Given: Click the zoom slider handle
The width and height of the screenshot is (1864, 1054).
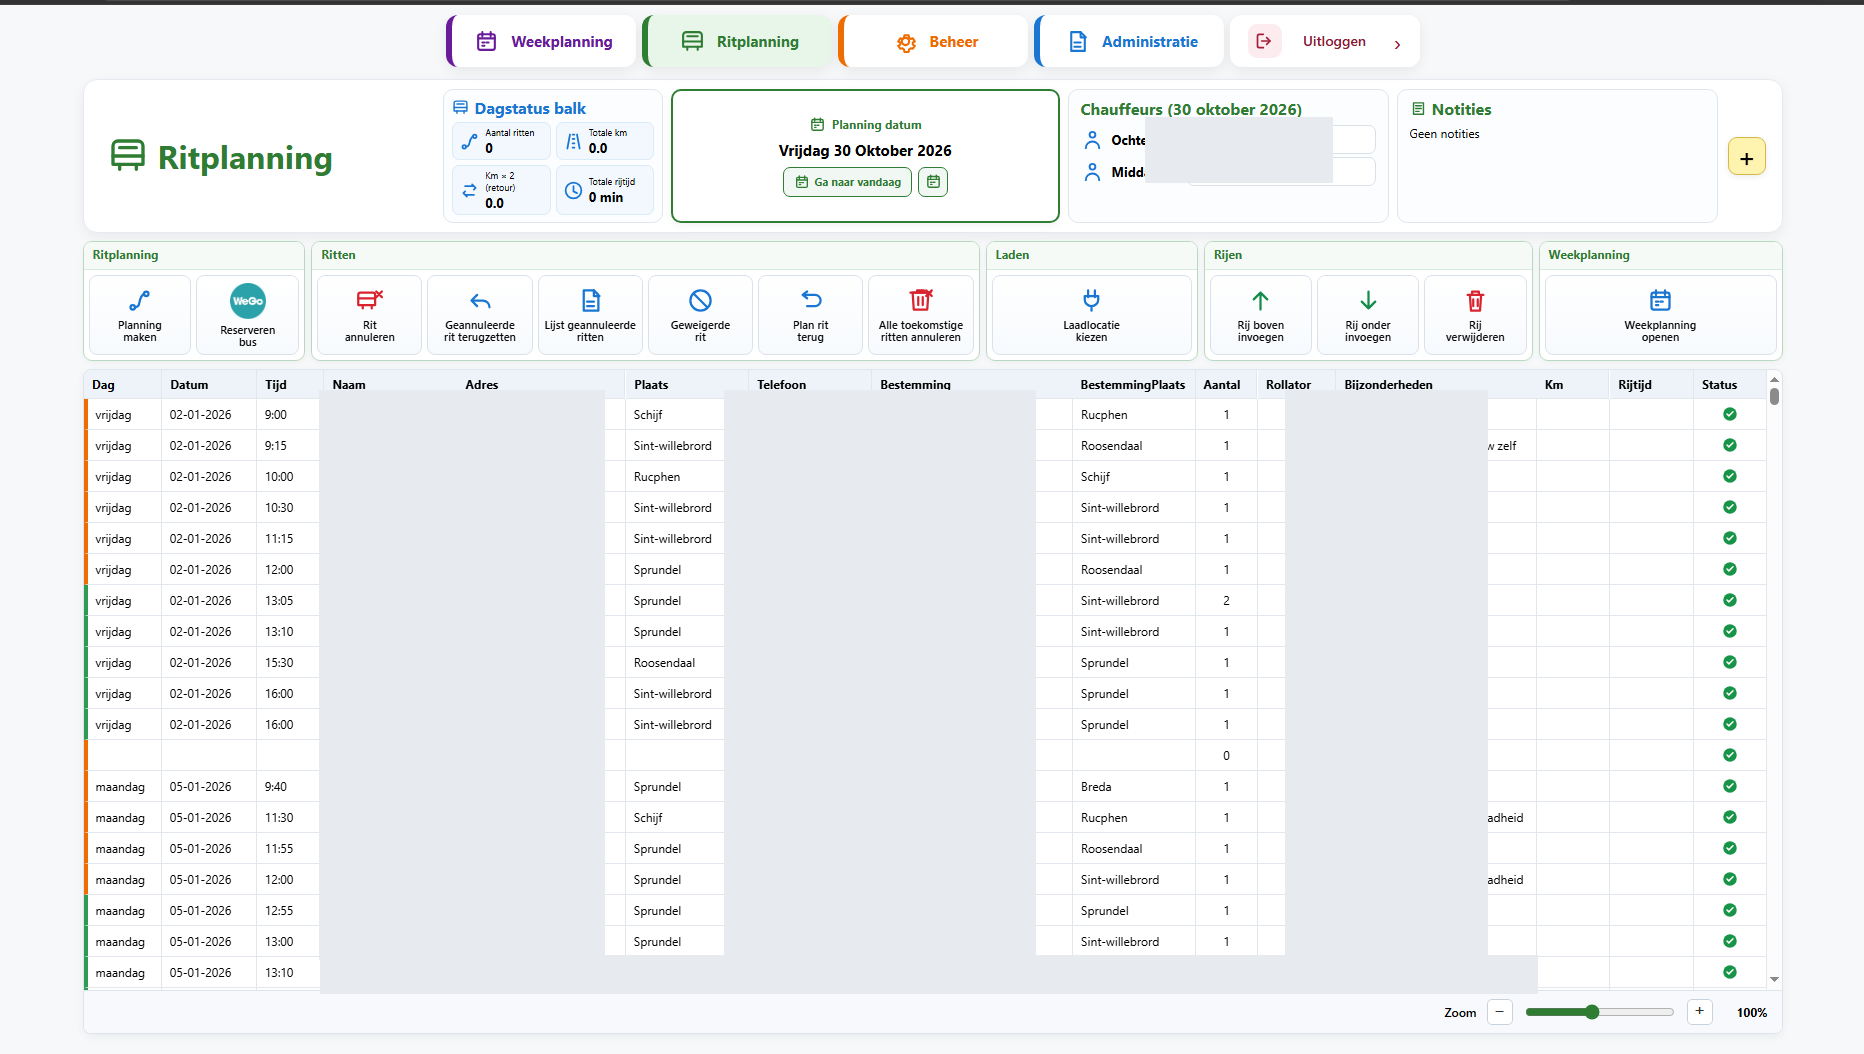Looking at the screenshot, I should pos(1592,1012).
